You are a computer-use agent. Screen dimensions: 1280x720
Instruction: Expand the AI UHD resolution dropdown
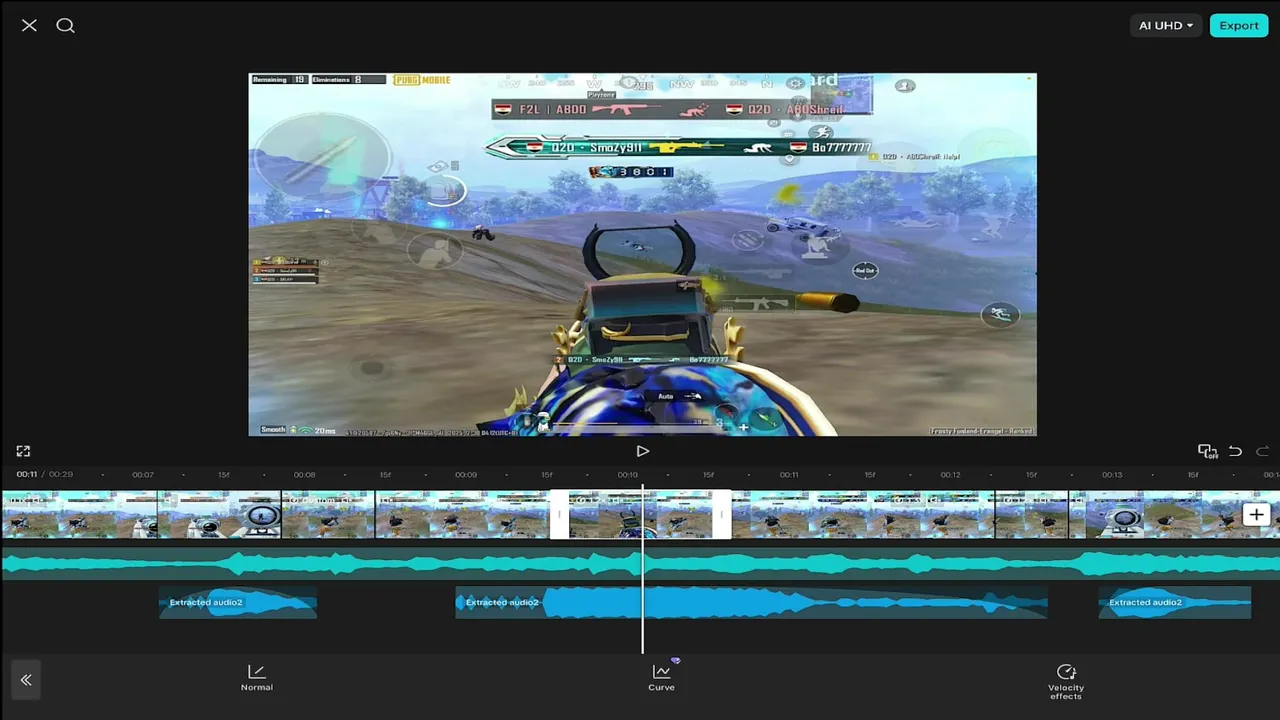(1166, 25)
